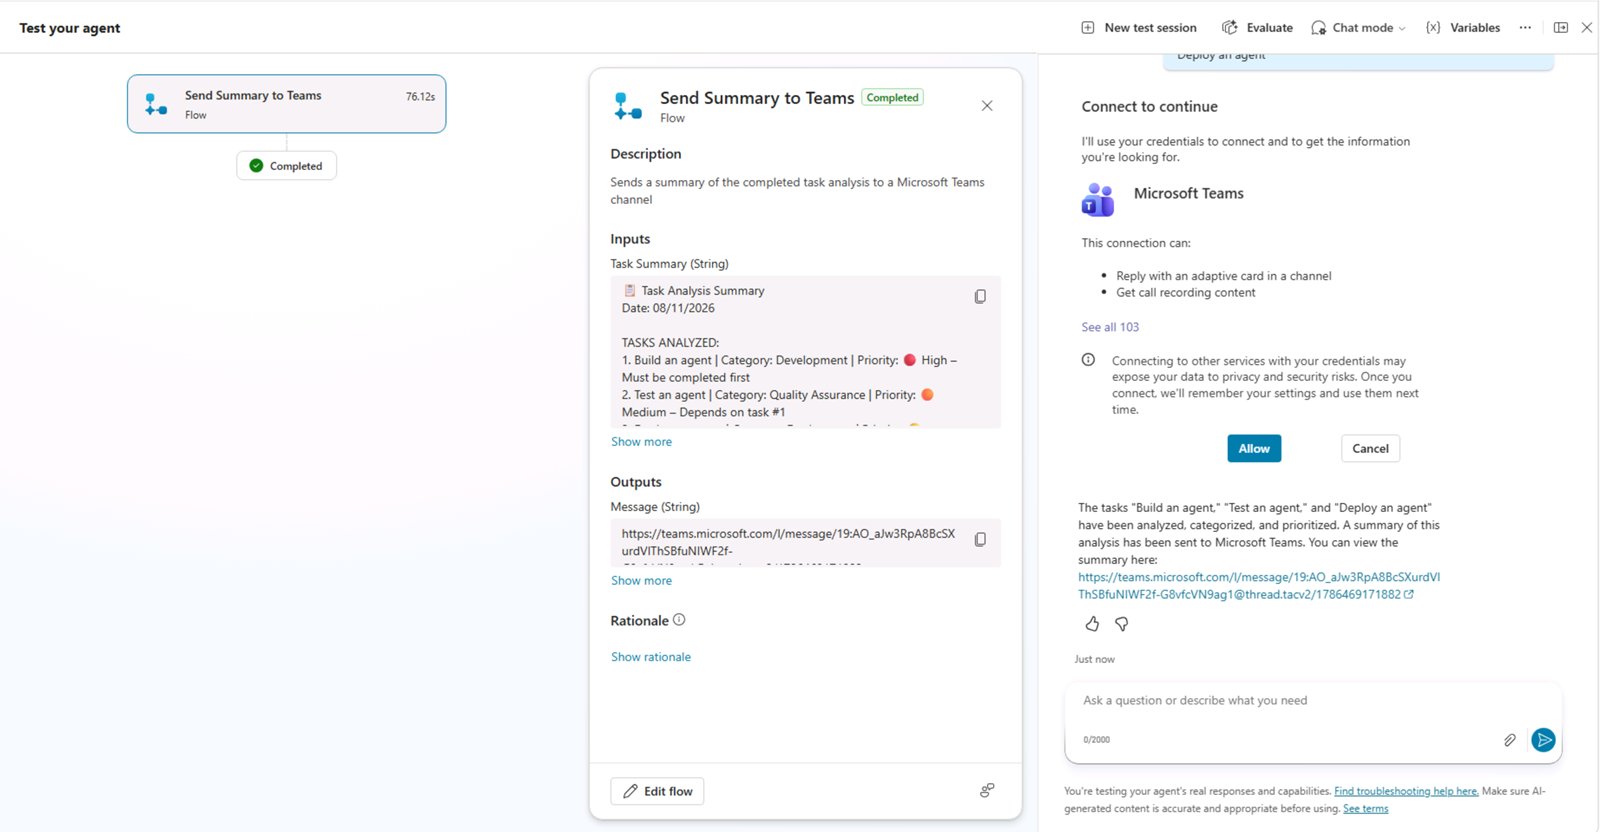Click the New test session plus icon
Screen dimensions: 1600x832
[x=1088, y=28]
